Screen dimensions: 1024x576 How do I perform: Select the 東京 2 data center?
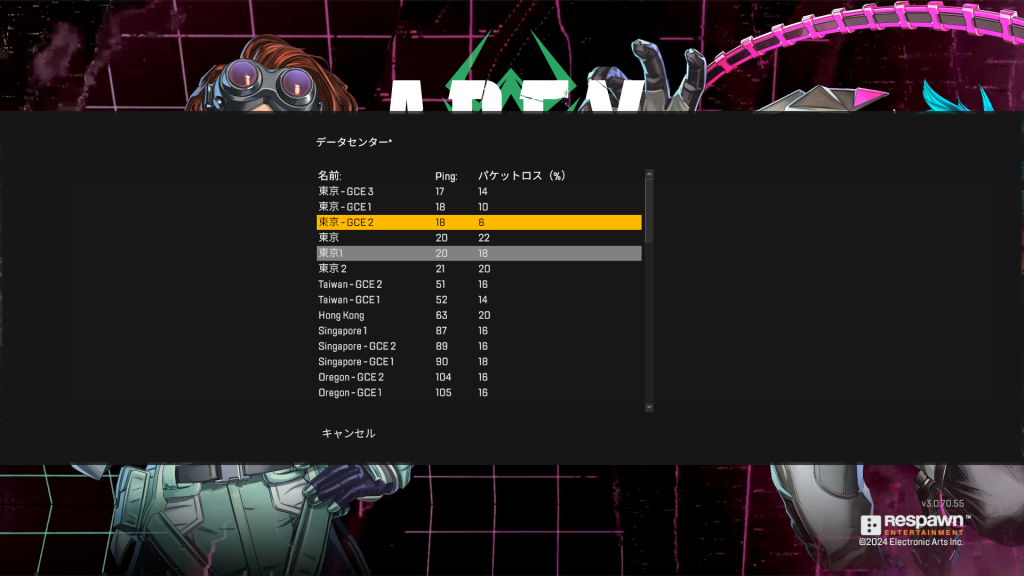[x=333, y=269]
